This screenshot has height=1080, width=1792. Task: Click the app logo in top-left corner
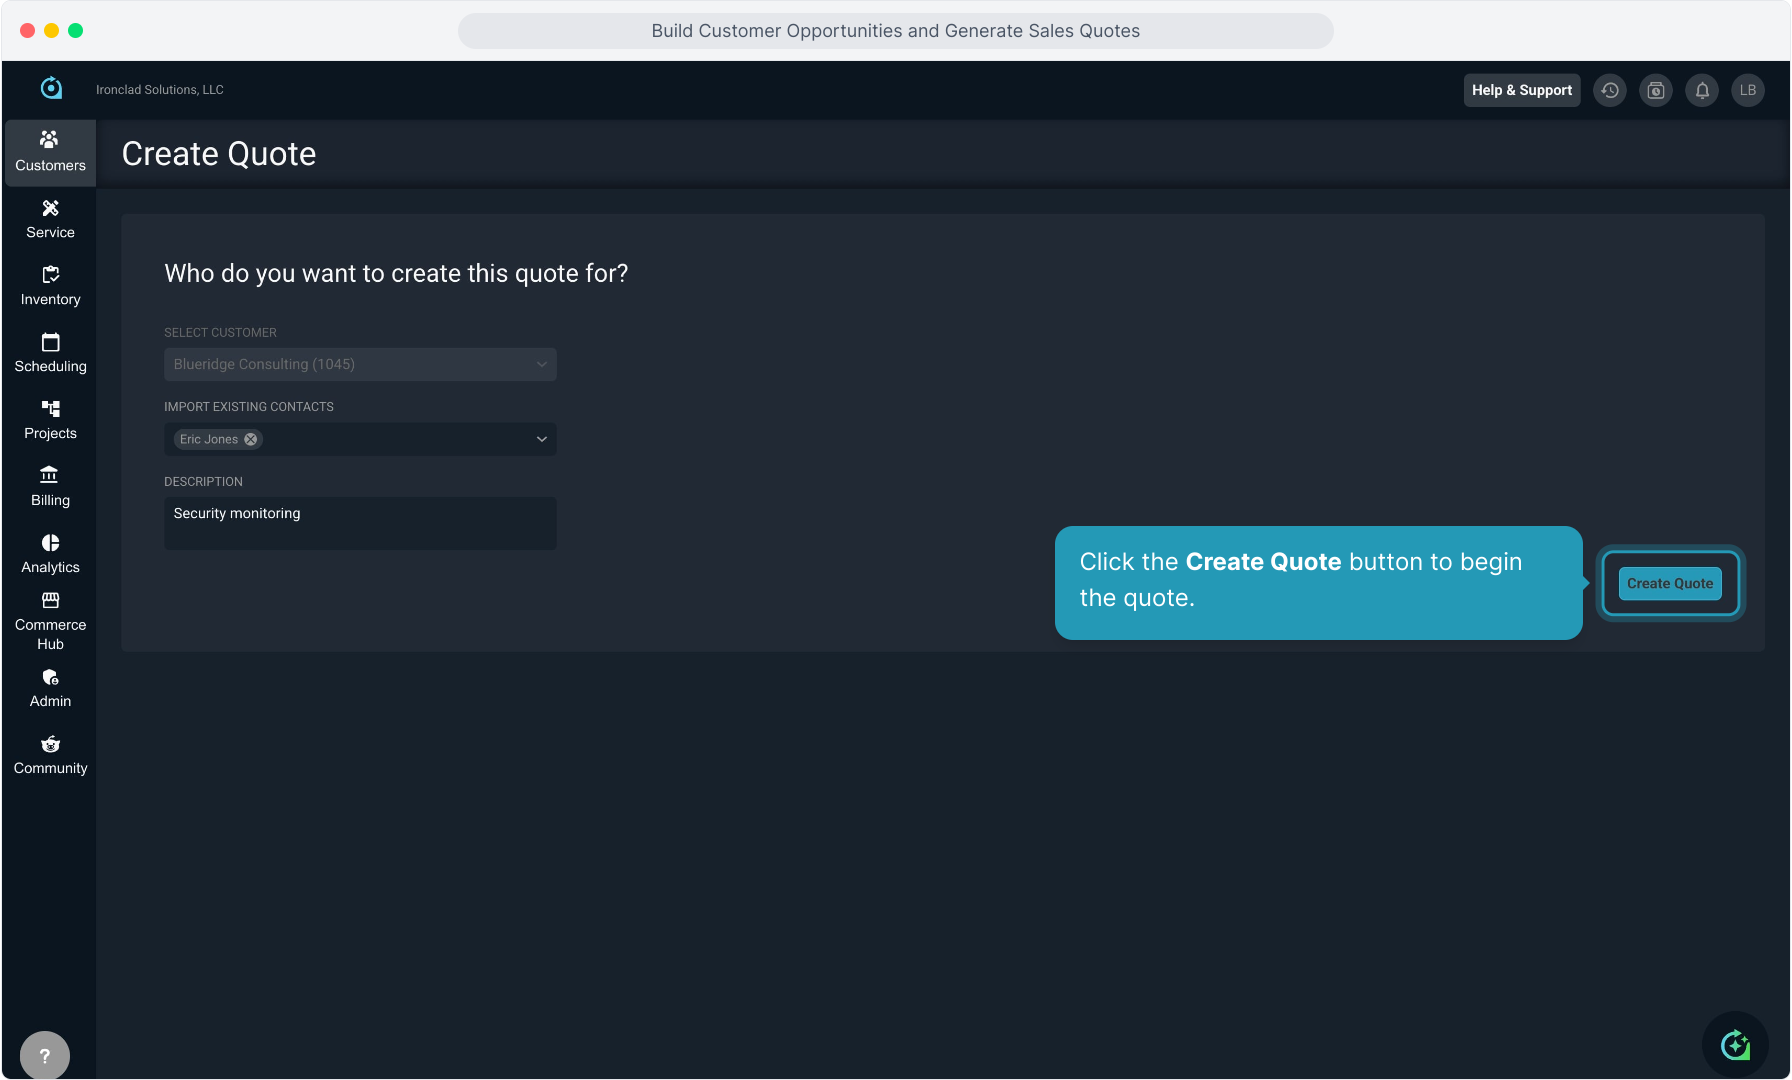[x=51, y=89]
